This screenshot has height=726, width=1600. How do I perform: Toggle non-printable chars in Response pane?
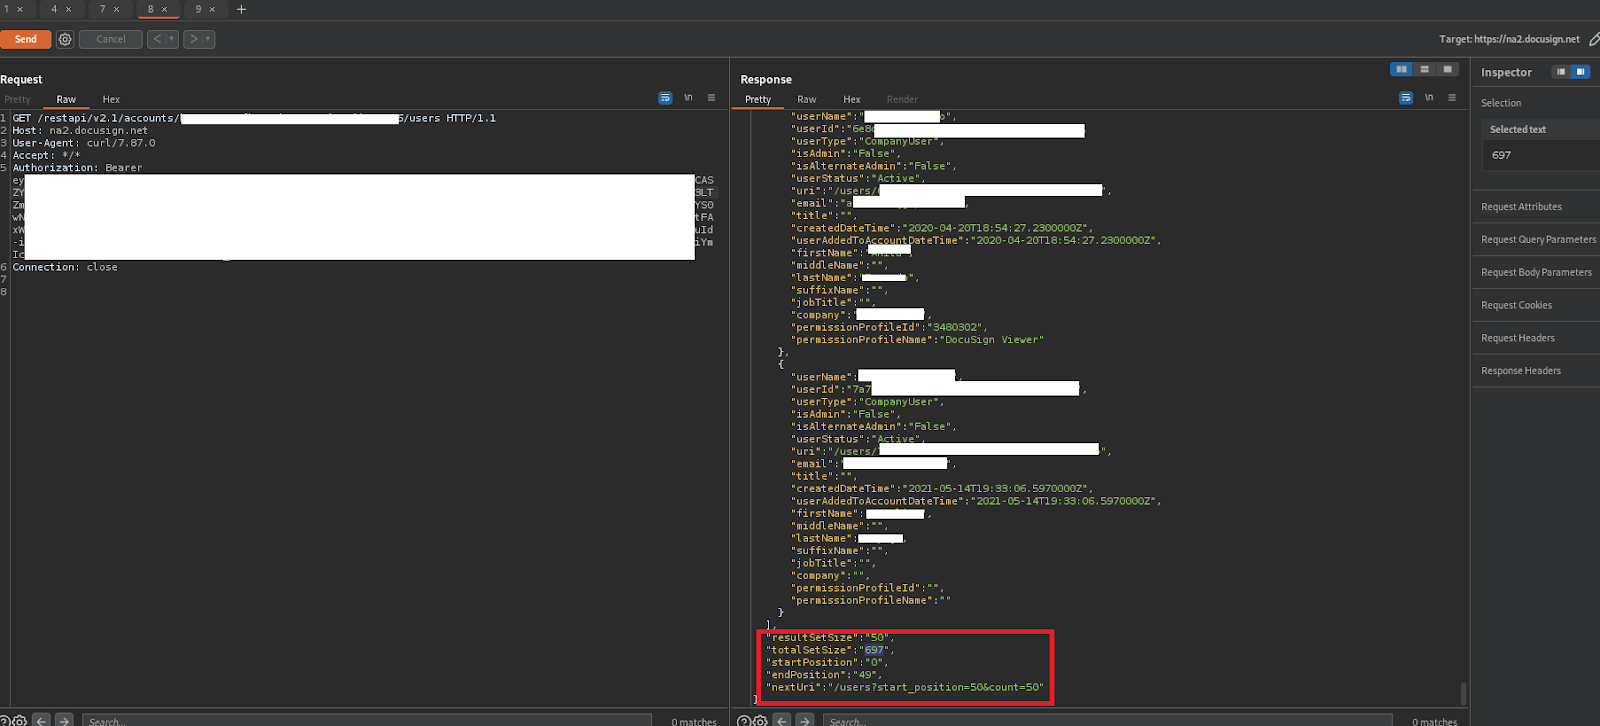(x=1429, y=98)
